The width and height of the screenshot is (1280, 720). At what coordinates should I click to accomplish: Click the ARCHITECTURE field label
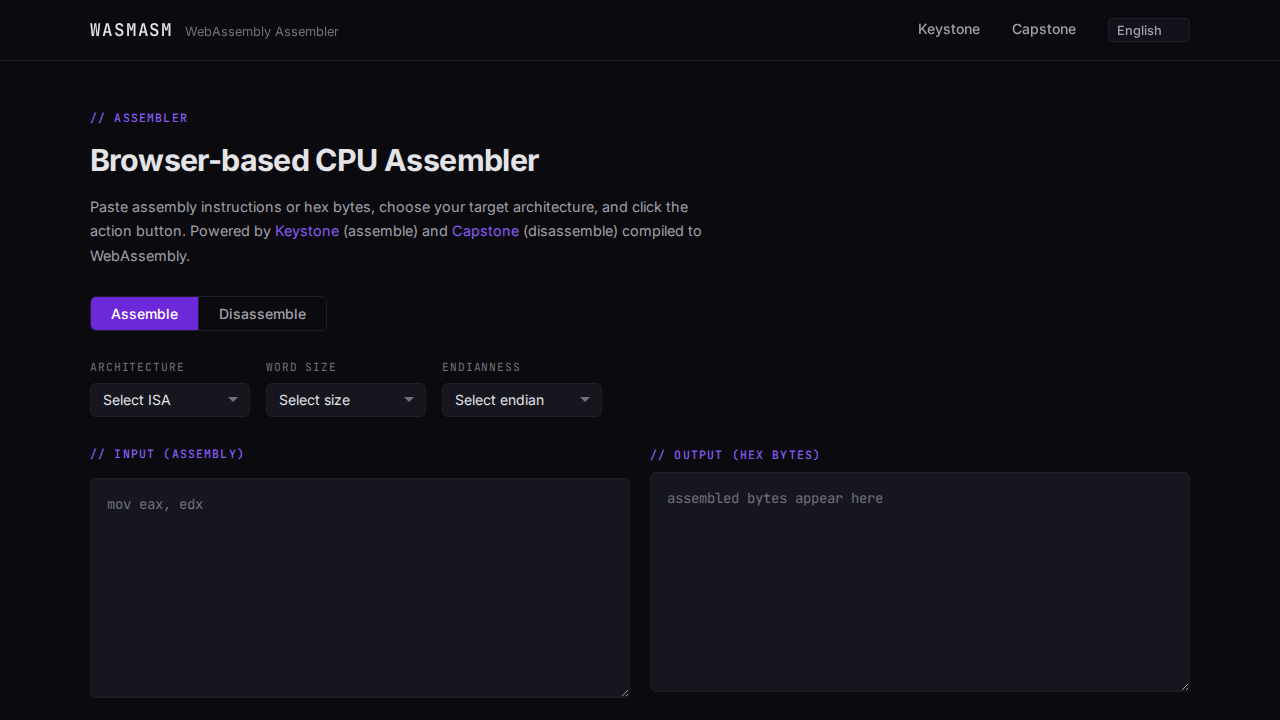137,367
